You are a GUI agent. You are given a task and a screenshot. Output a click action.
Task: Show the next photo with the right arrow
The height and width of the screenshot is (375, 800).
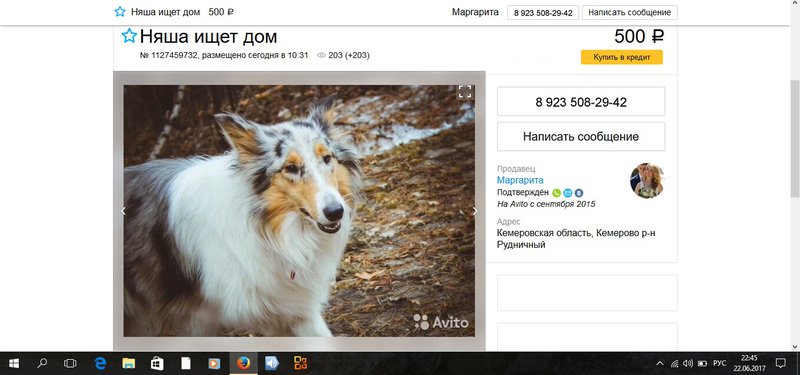(475, 211)
